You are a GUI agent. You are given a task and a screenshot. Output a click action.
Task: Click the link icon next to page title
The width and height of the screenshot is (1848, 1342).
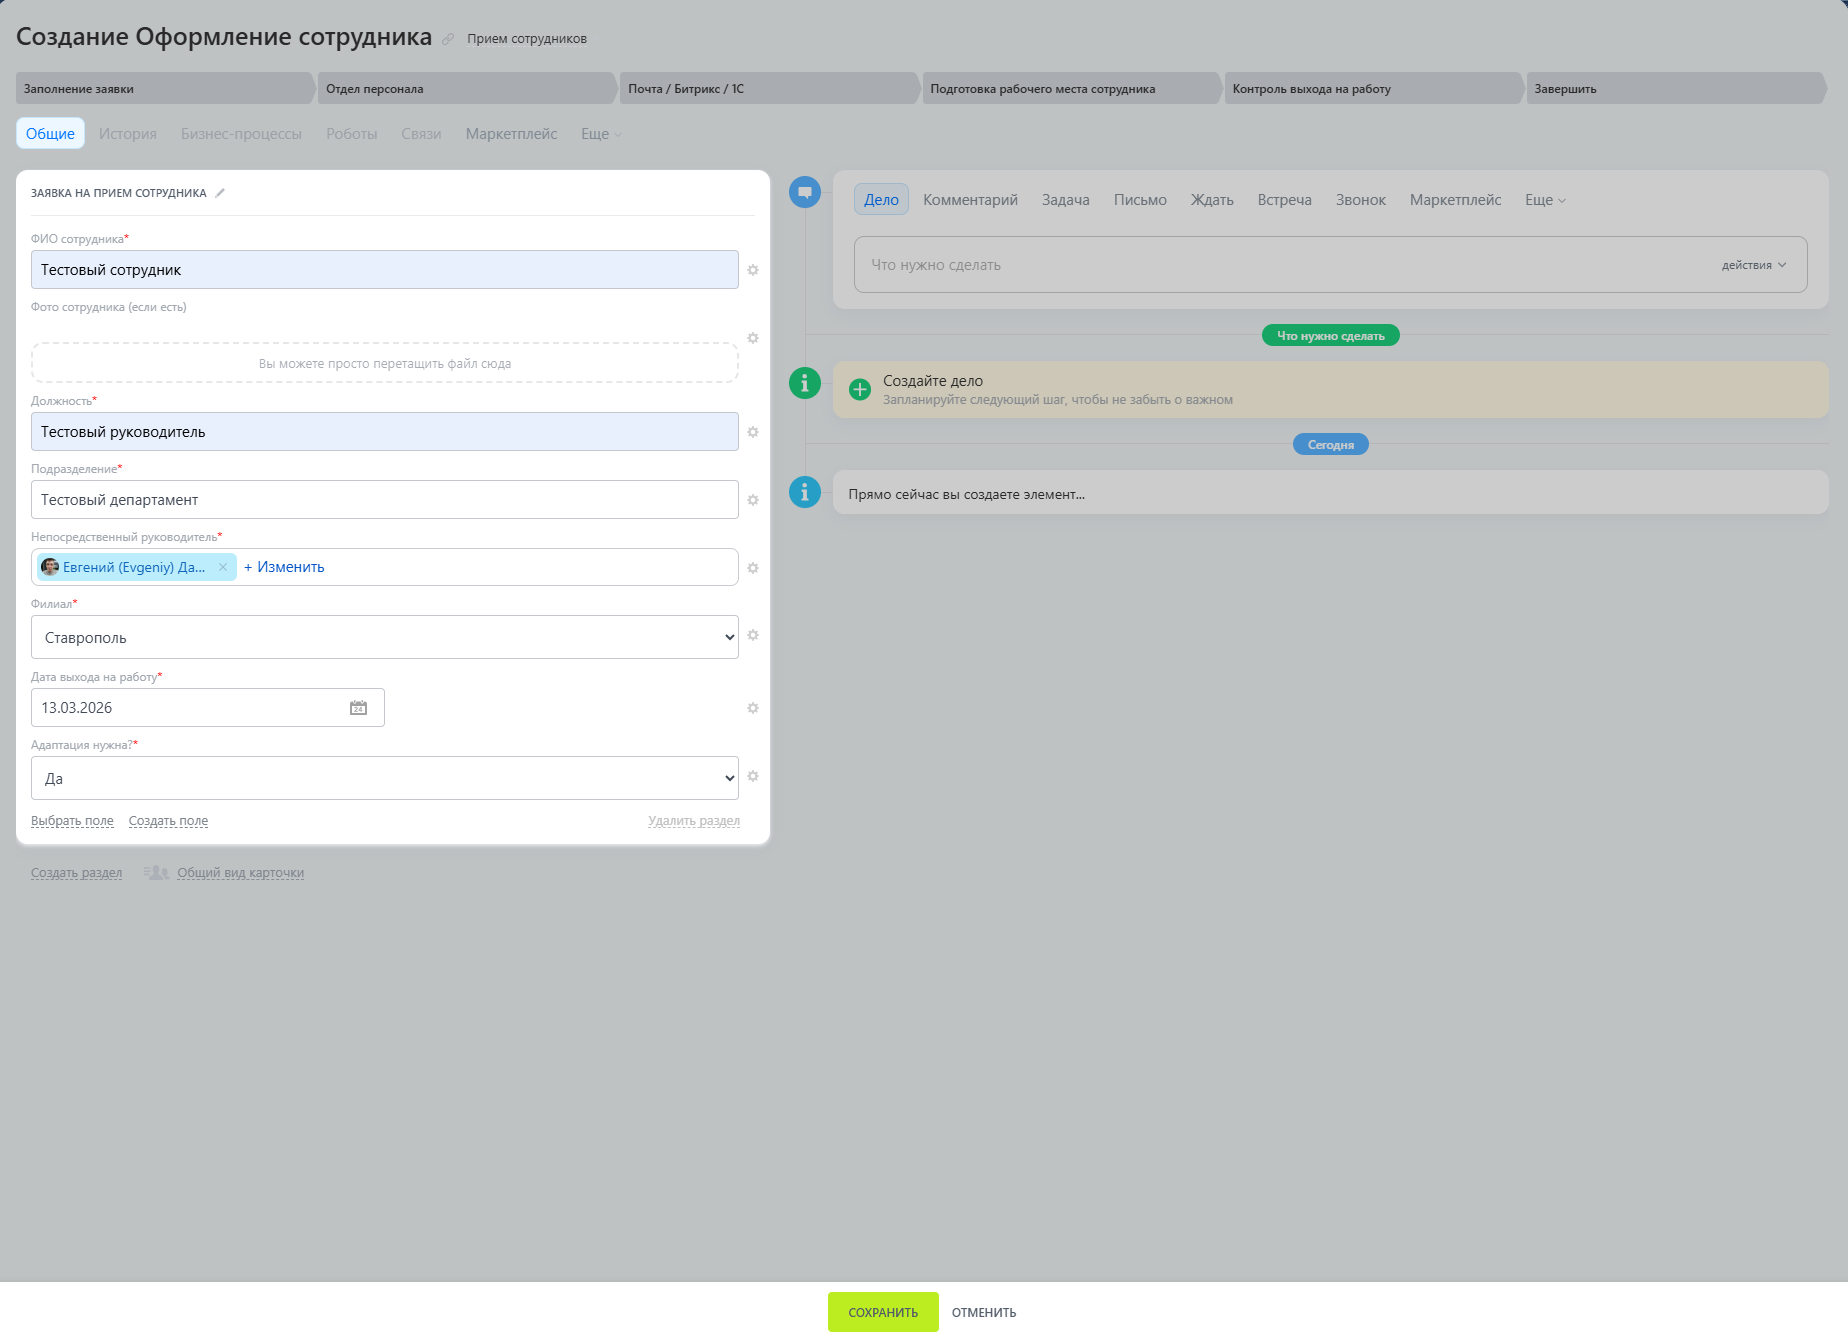[x=448, y=39]
